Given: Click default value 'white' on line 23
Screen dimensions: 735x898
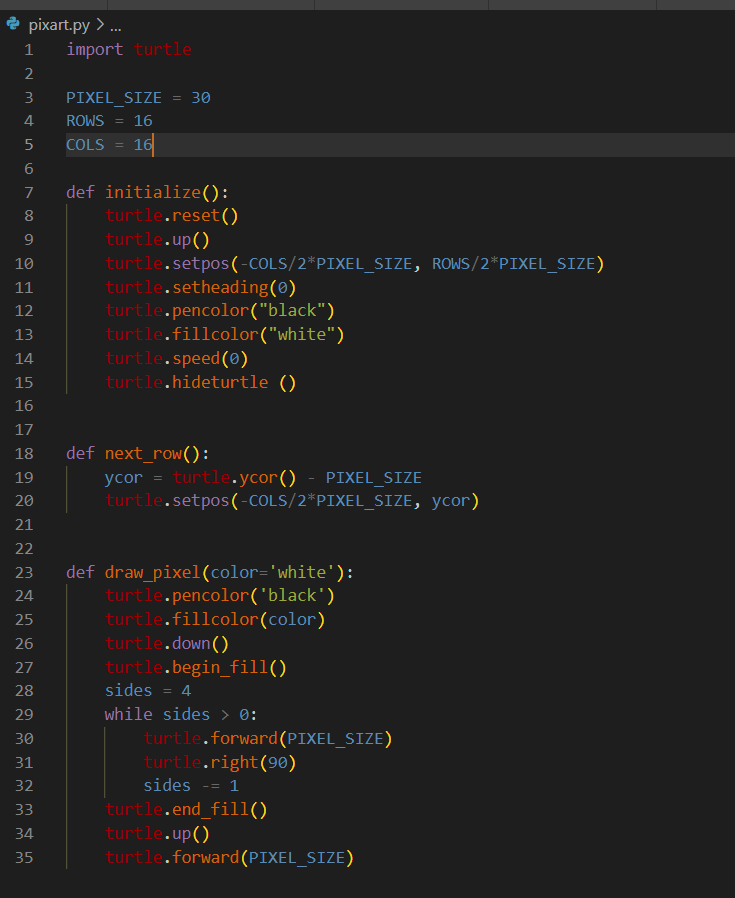Looking at the screenshot, I should (x=302, y=572).
